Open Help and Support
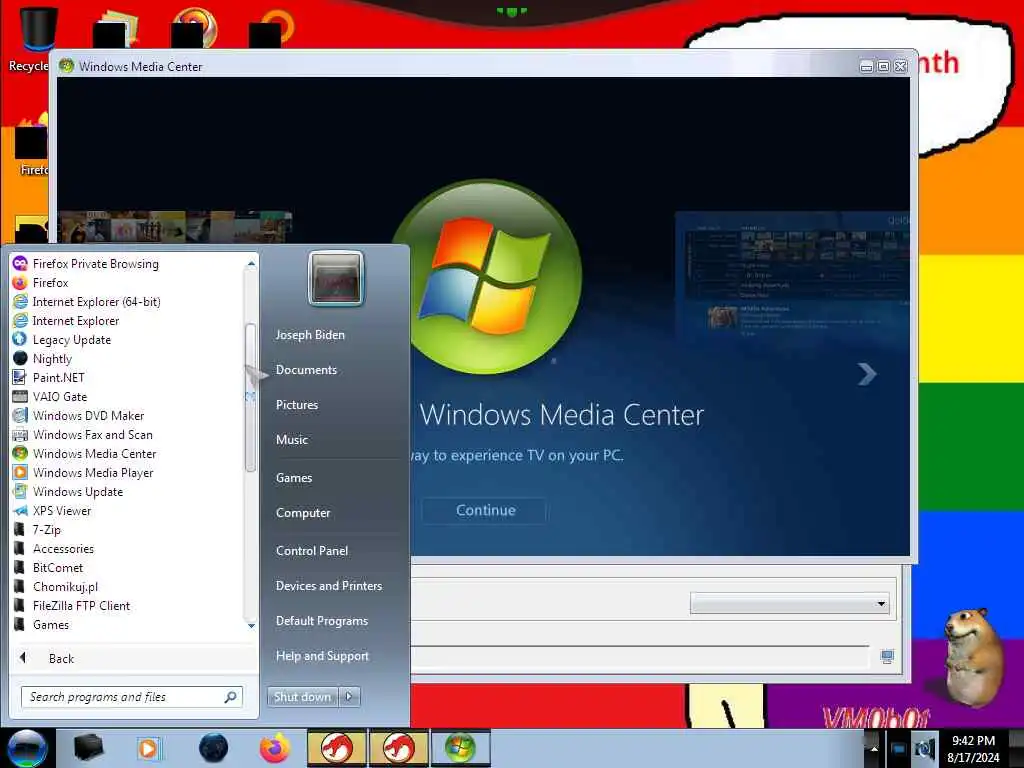1024x768 pixels. tap(322, 656)
